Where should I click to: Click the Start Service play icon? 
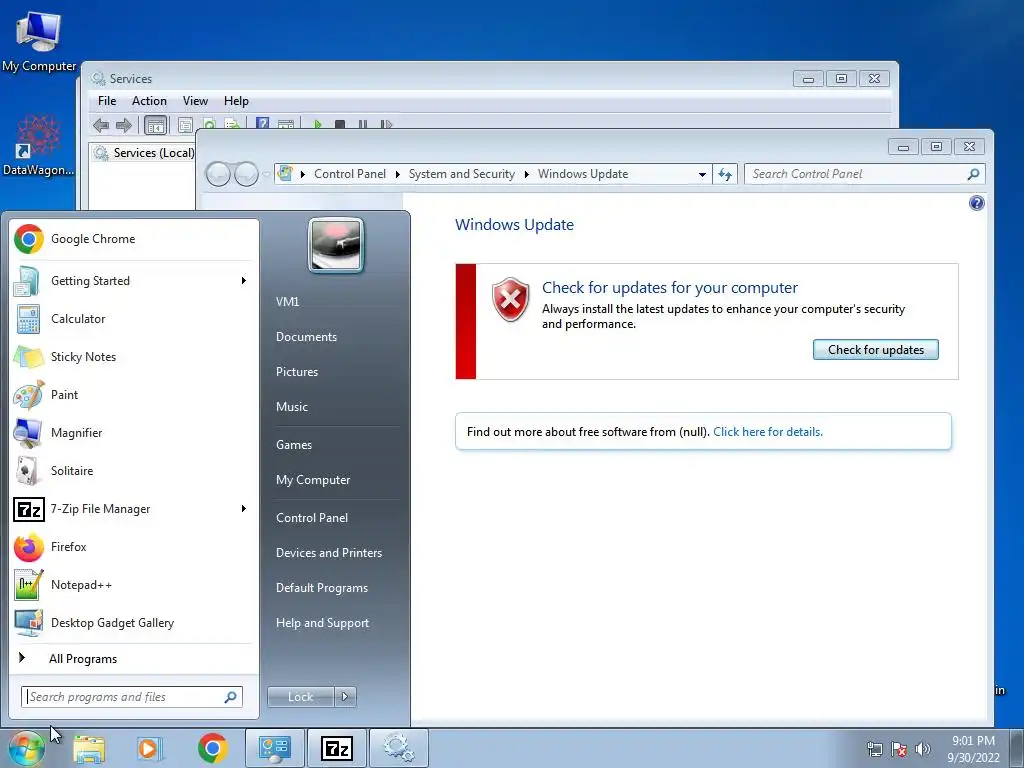pyautogui.click(x=317, y=124)
